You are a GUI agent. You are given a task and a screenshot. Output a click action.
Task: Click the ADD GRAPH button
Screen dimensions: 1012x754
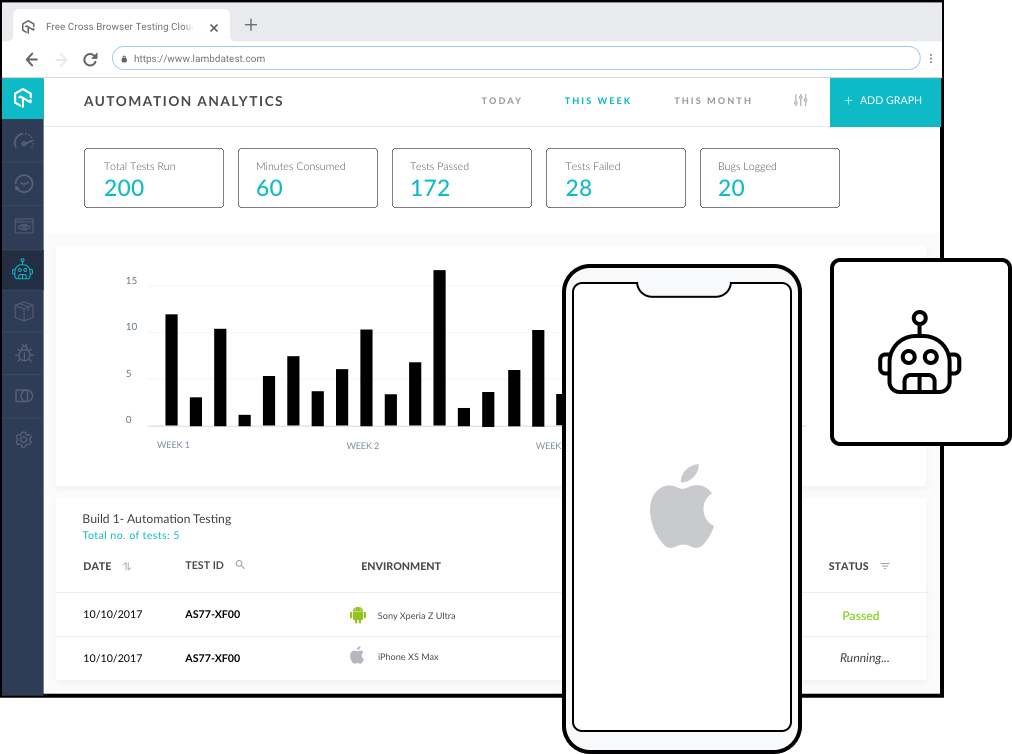884,102
